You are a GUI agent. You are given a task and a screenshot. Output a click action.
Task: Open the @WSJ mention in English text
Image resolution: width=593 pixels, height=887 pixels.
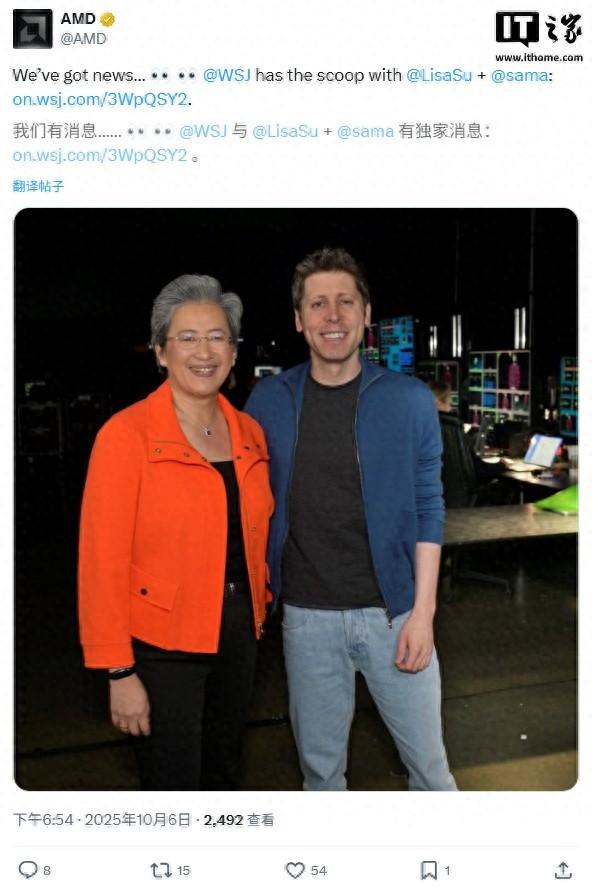(226, 75)
